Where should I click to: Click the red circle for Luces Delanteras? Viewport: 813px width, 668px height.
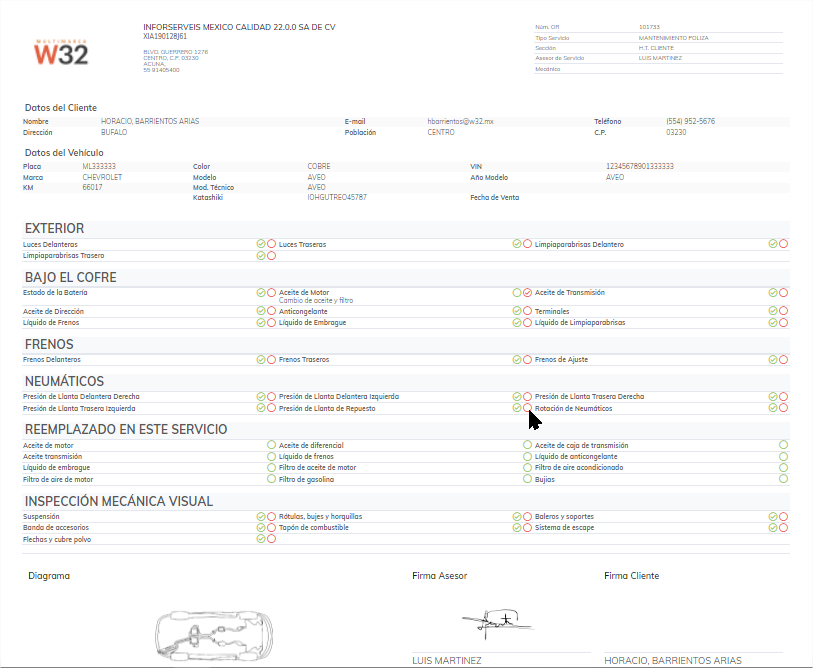(x=271, y=244)
